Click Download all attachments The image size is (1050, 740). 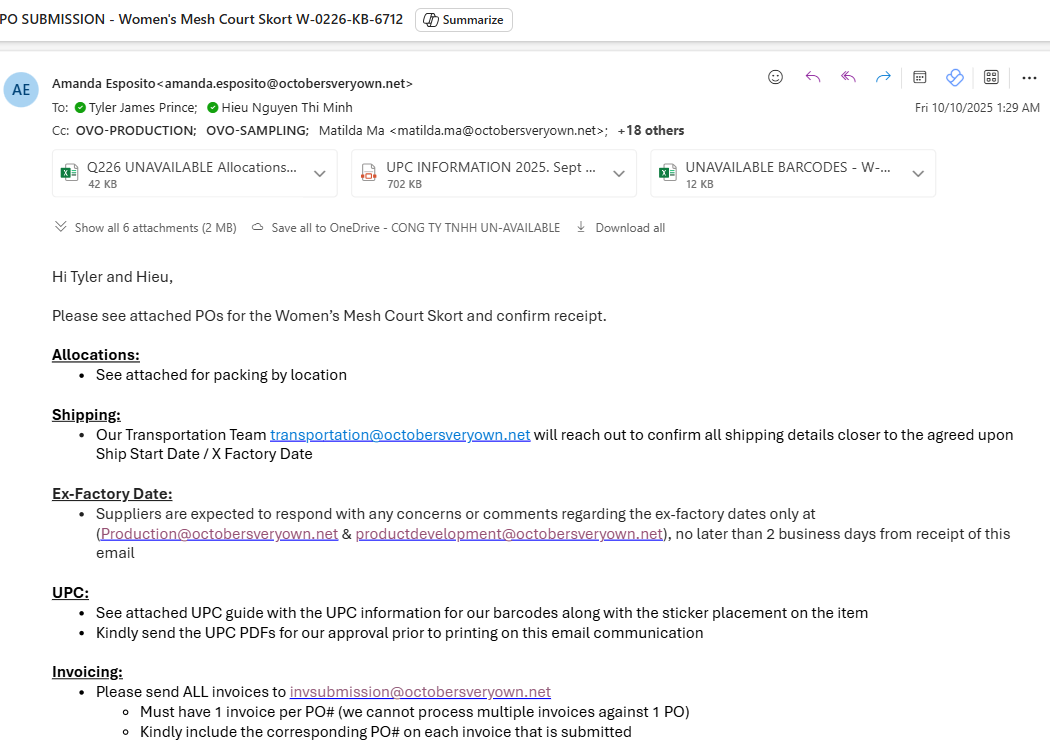[x=621, y=228]
